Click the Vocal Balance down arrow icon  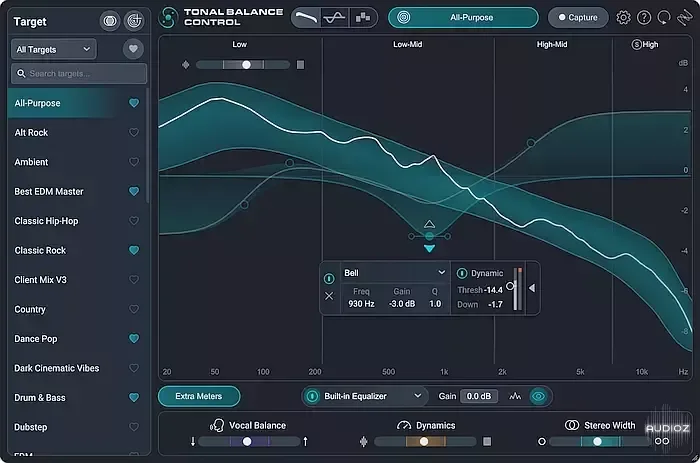point(193,442)
